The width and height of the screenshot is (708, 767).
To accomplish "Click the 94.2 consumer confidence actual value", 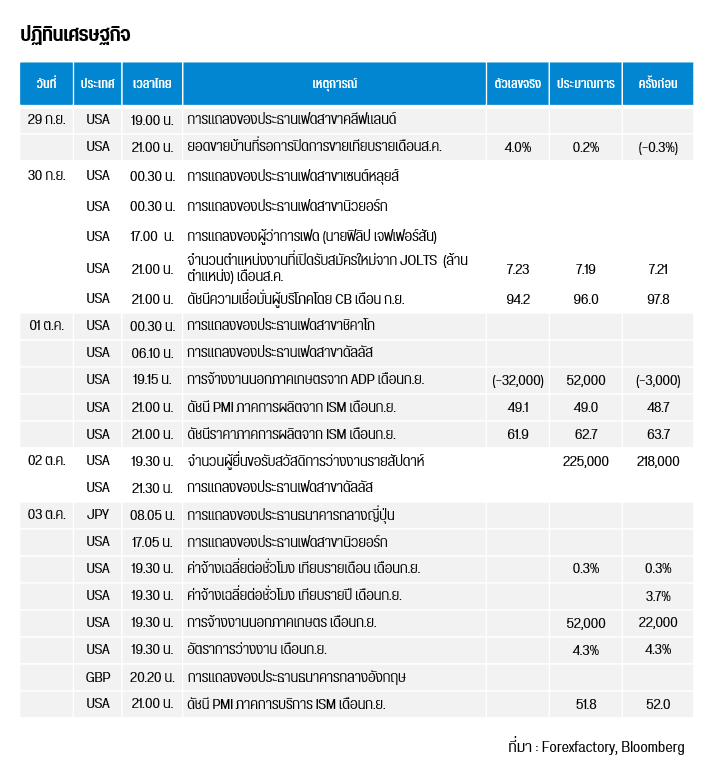I will (517, 299).
